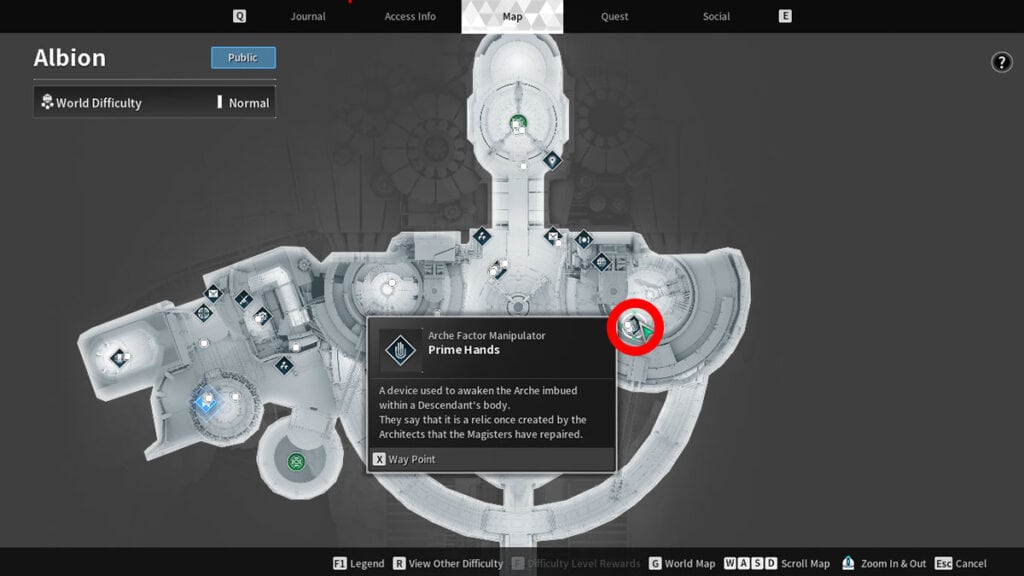Viewport: 1024px width, 576px height.
Task: Click the Albion map title
Action: [70, 58]
